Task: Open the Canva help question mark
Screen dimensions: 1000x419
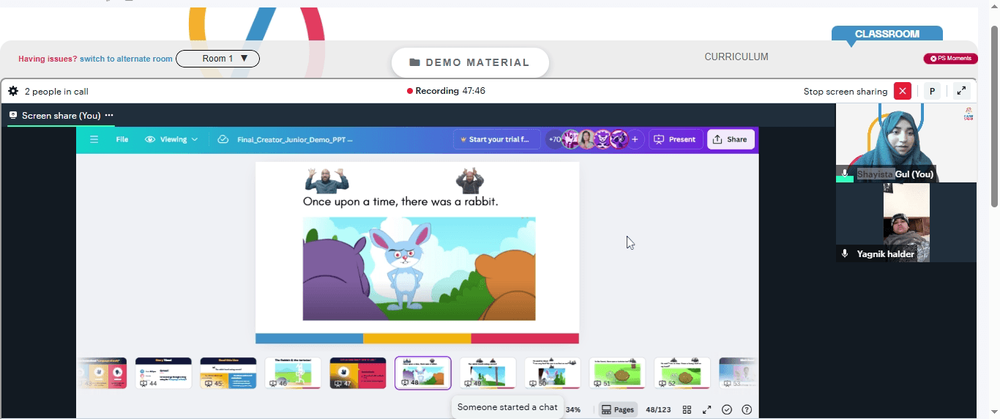Action: click(x=747, y=409)
